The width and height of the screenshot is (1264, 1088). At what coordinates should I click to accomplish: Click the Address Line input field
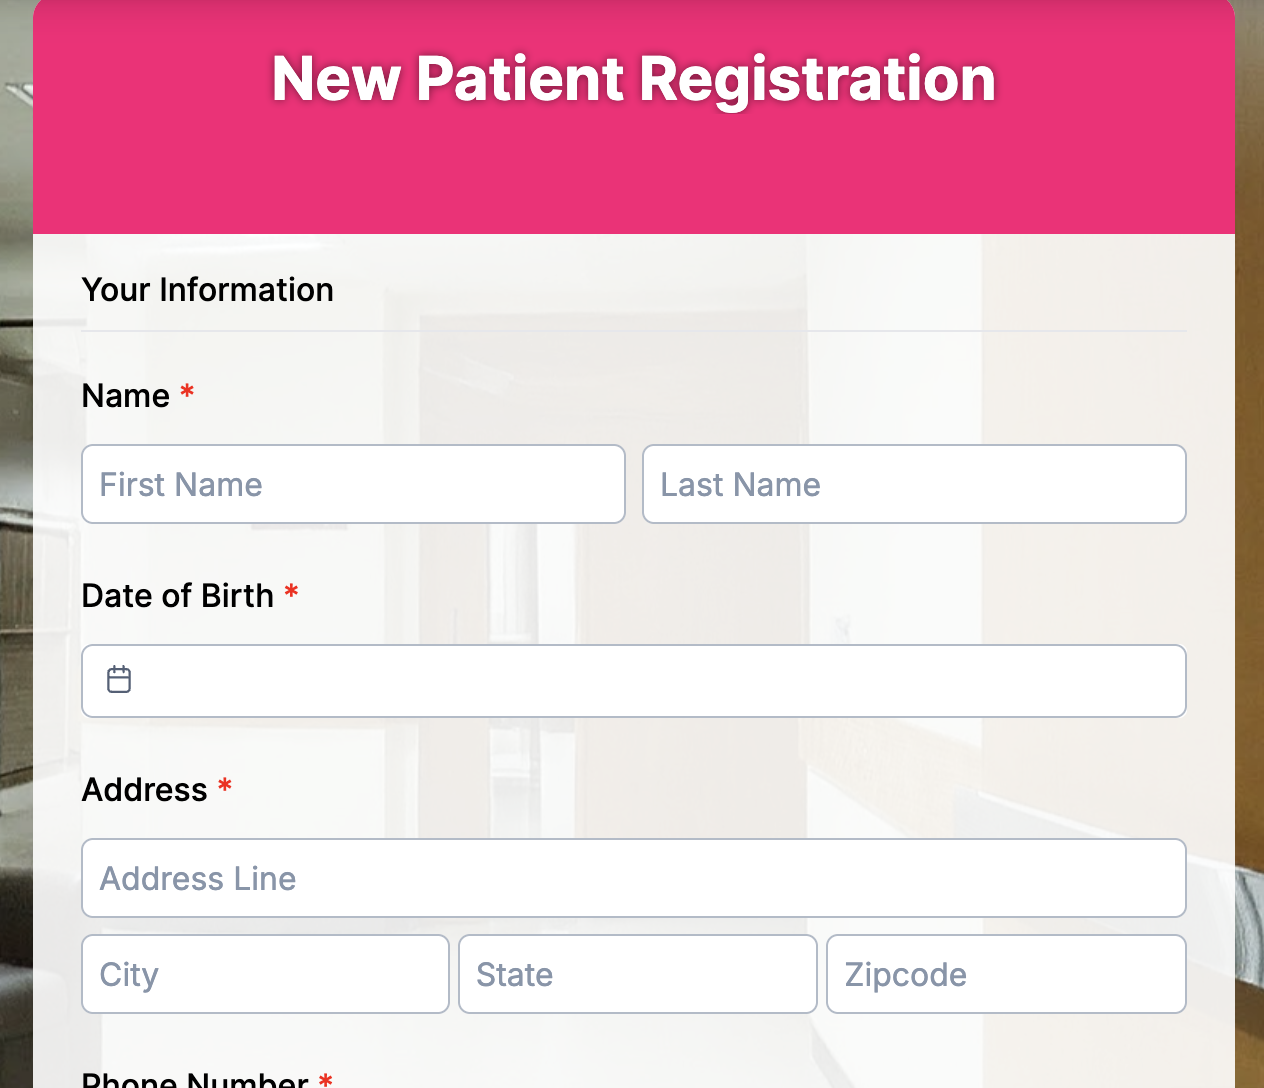634,878
